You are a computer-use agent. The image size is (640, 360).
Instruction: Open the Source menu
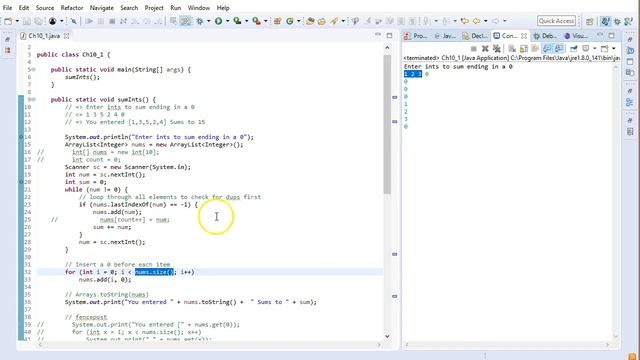pyautogui.click(x=45, y=8)
